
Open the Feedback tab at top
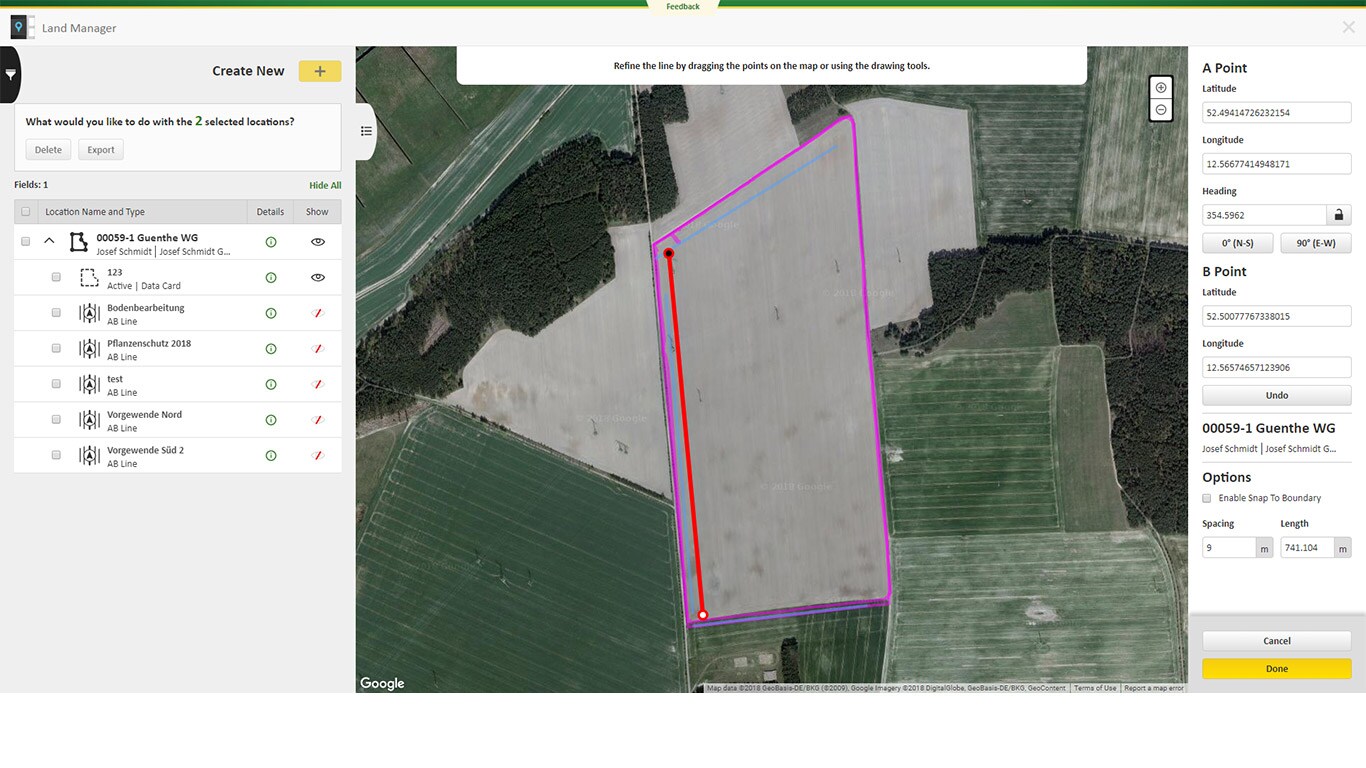pyautogui.click(x=683, y=7)
